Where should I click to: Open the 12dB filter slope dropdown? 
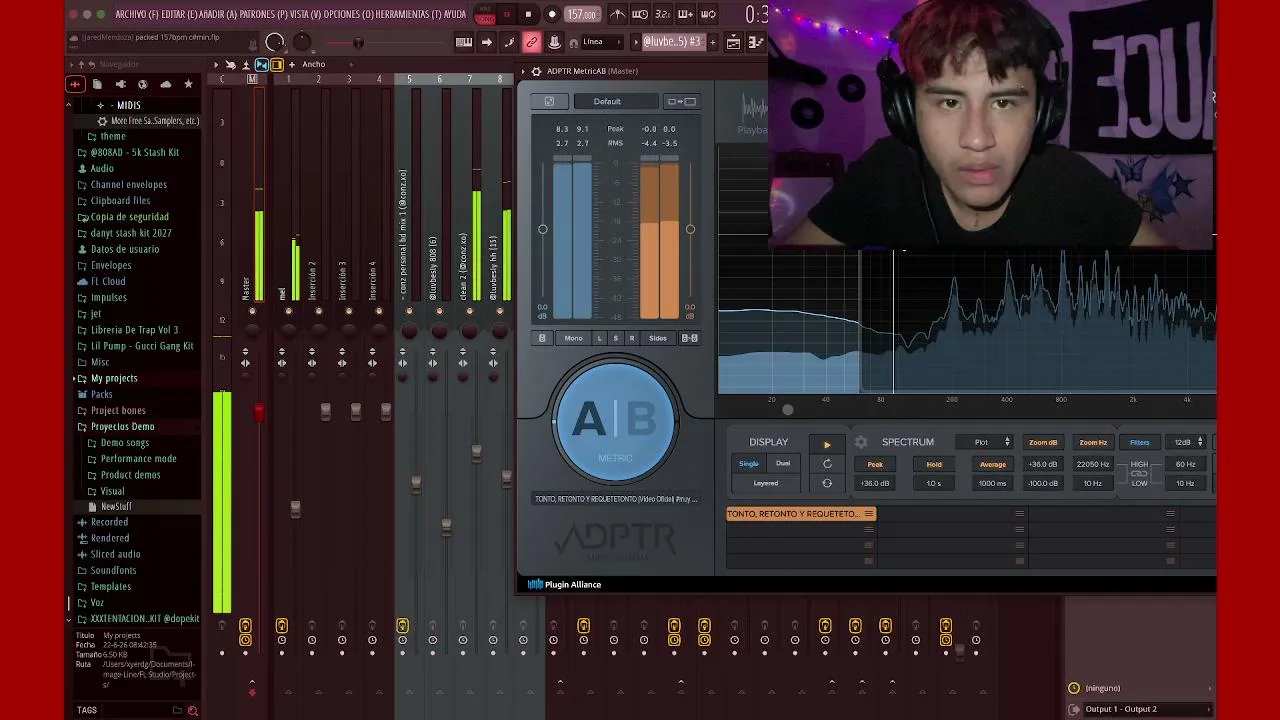pyautogui.click(x=1187, y=442)
